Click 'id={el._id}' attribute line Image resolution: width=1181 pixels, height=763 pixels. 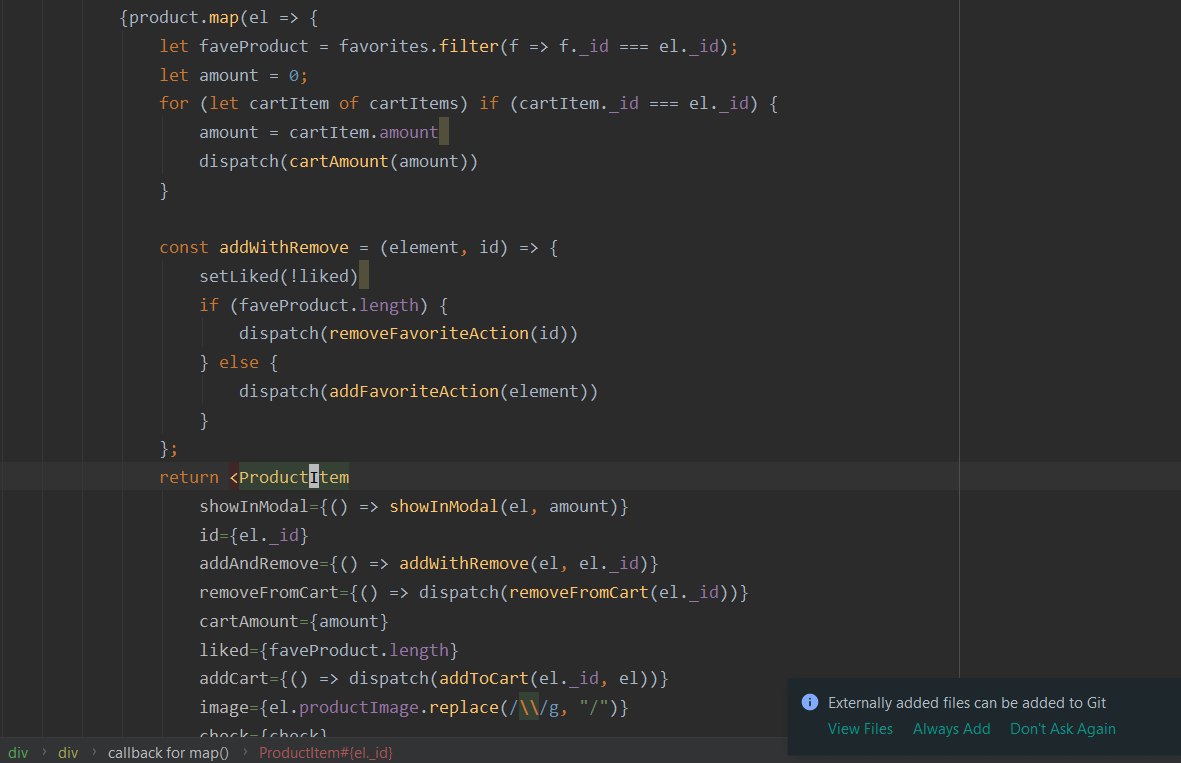tap(254, 535)
